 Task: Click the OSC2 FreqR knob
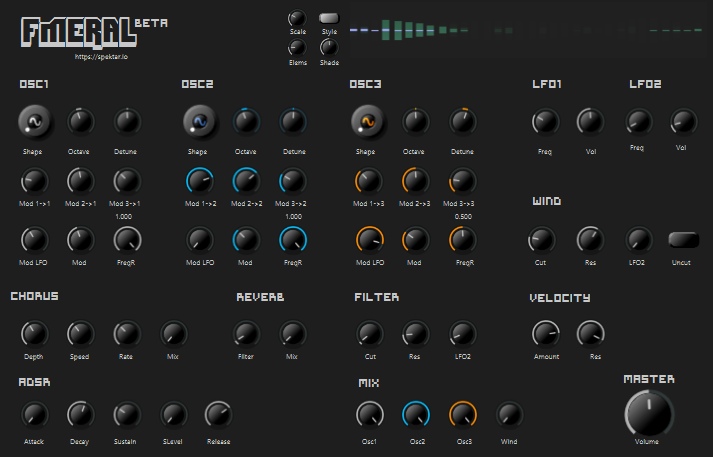[x=293, y=239]
